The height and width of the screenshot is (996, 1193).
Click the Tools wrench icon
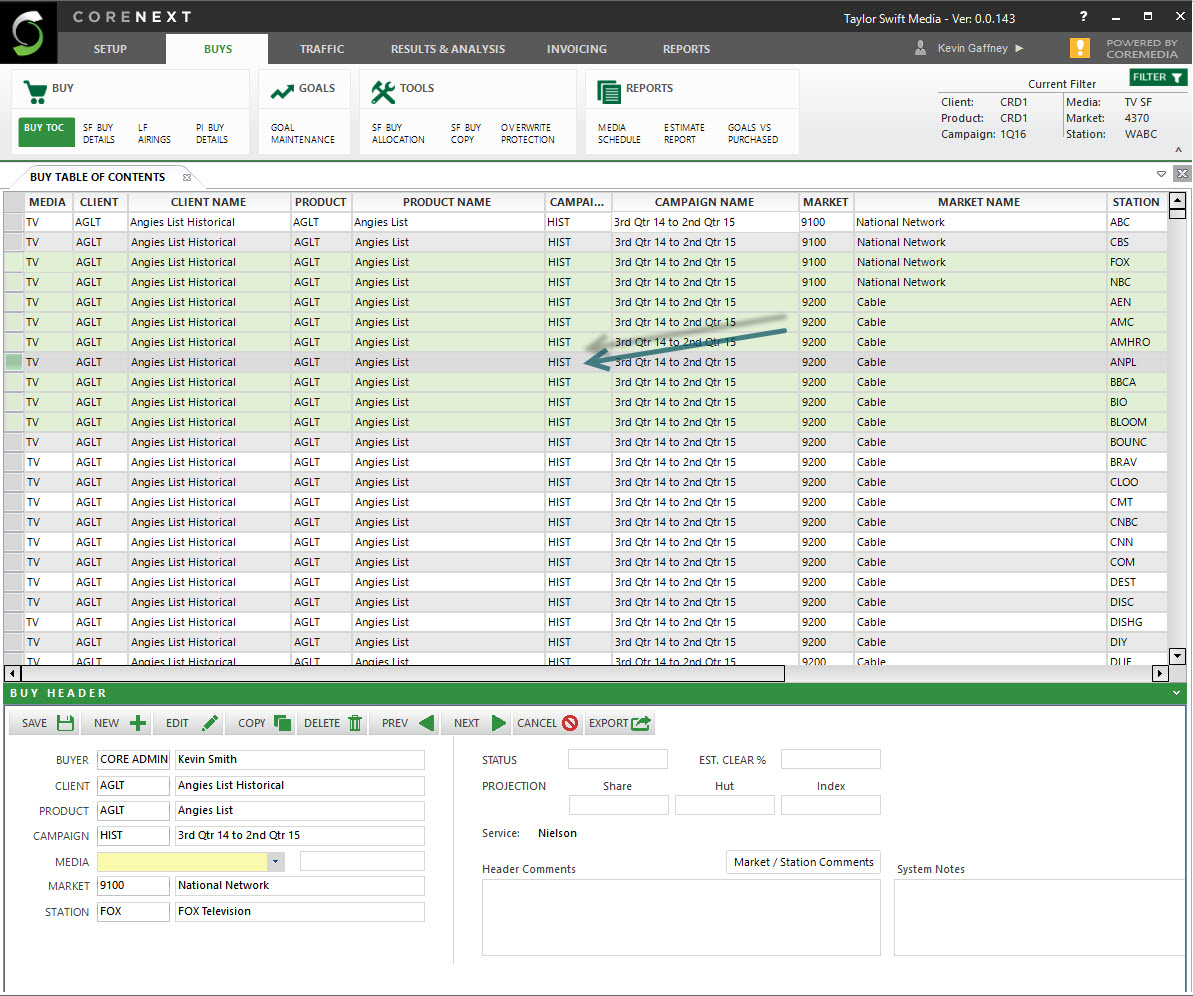click(383, 91)
